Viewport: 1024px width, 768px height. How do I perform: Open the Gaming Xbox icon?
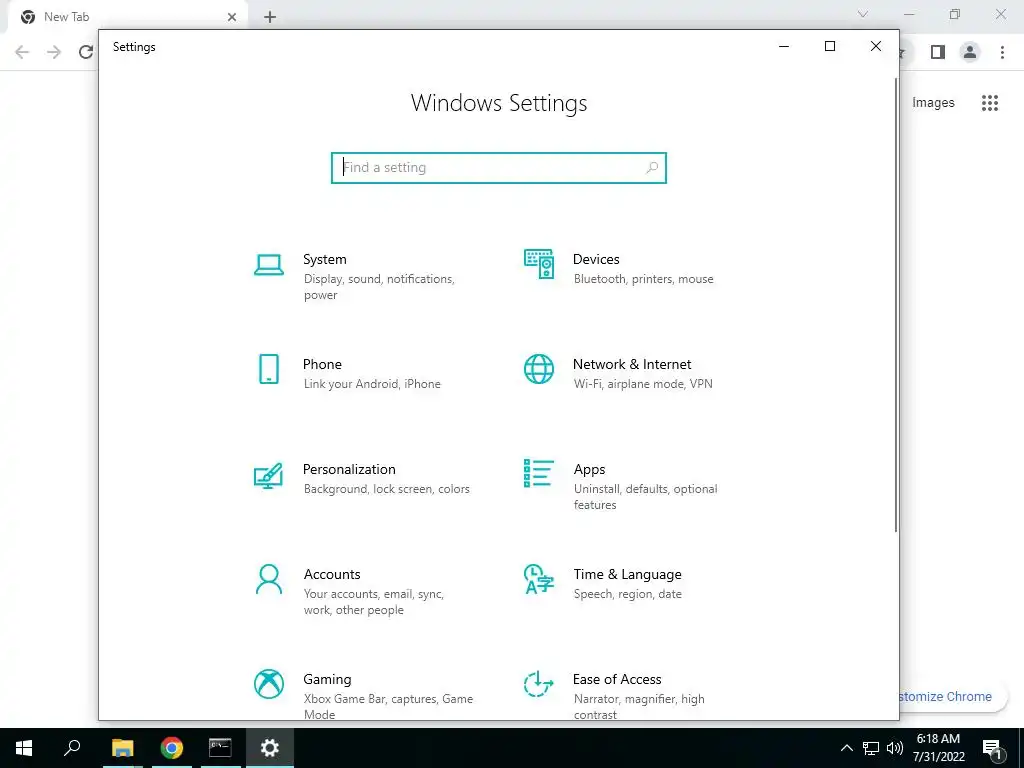[x=268, y=684]
